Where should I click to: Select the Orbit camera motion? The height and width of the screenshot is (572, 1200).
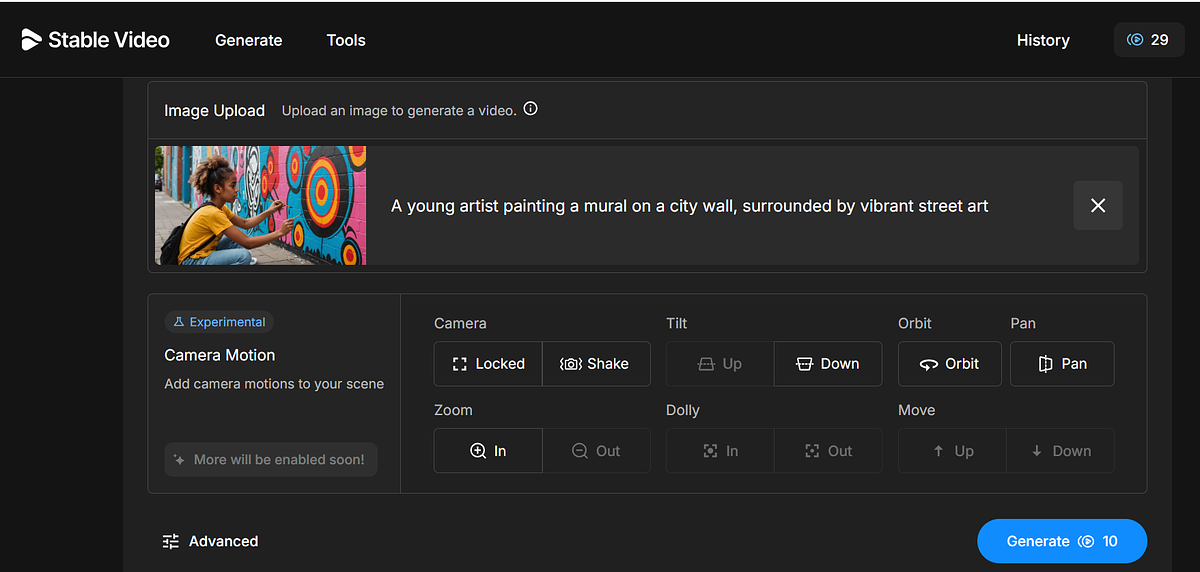click(x=950, y=364)
